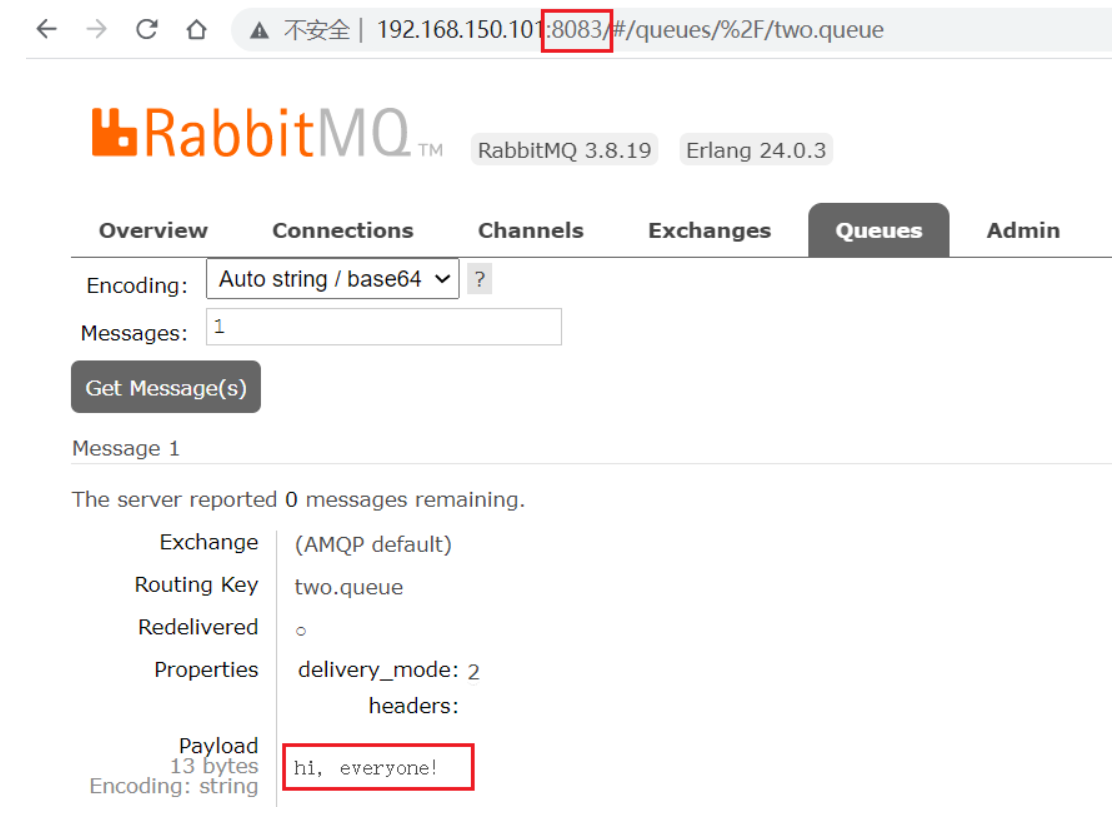Select the Queues tab
Viewport: 1119px width, 835px height.
(x=879, y=231)
